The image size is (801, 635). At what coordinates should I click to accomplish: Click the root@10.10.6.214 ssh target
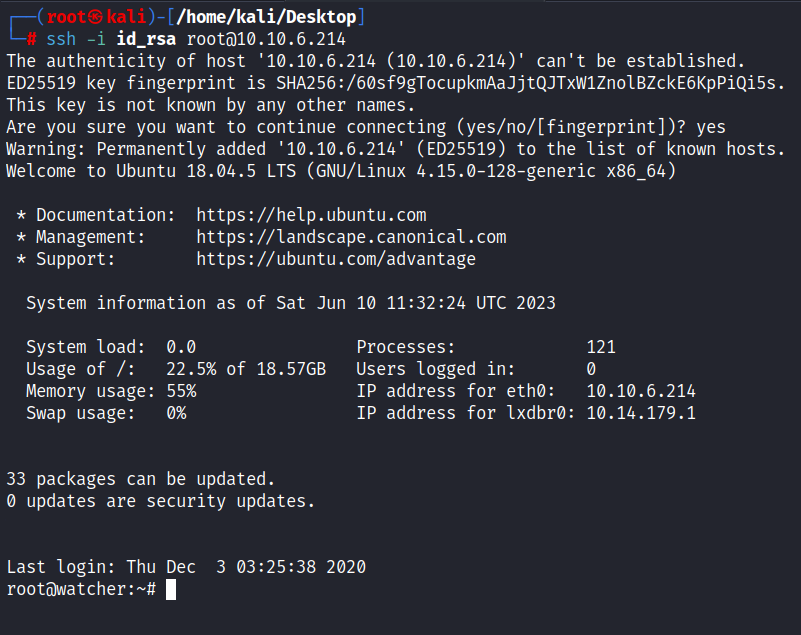click(266, 39)
